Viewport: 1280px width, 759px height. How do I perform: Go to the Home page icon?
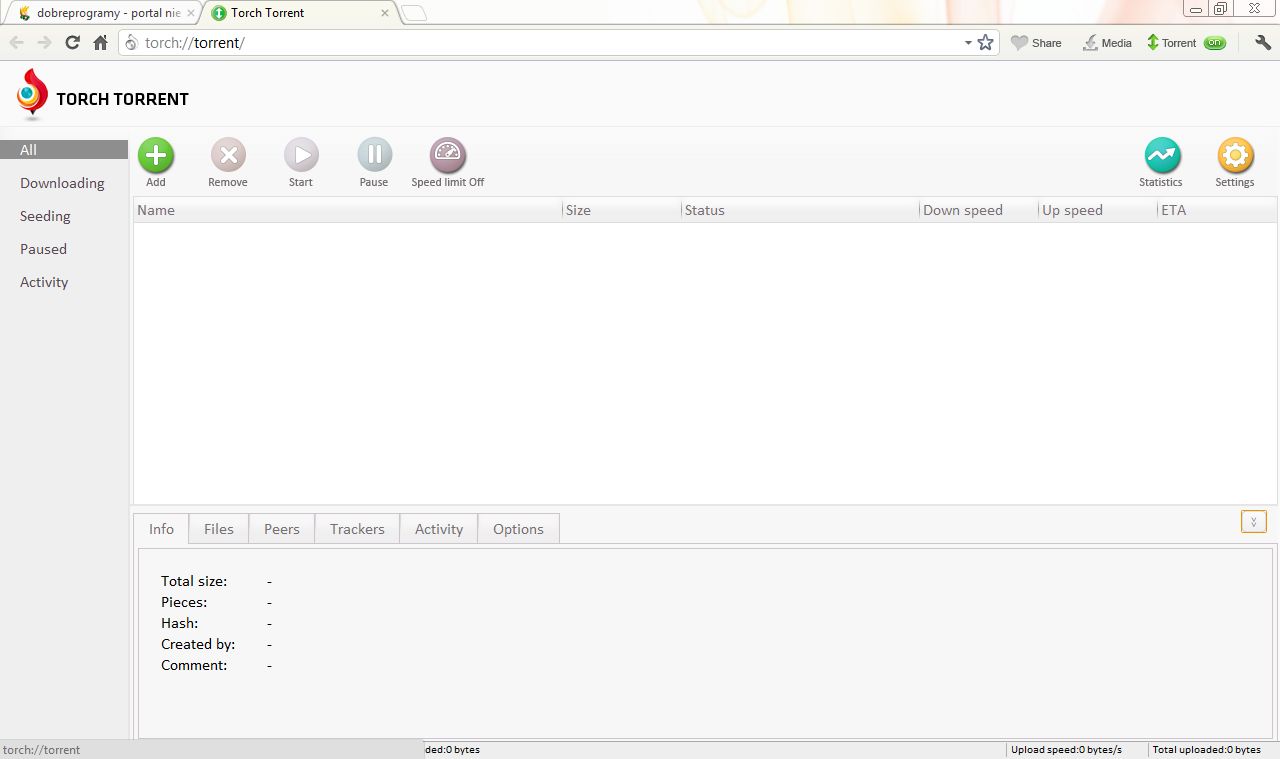pos(100,43)
